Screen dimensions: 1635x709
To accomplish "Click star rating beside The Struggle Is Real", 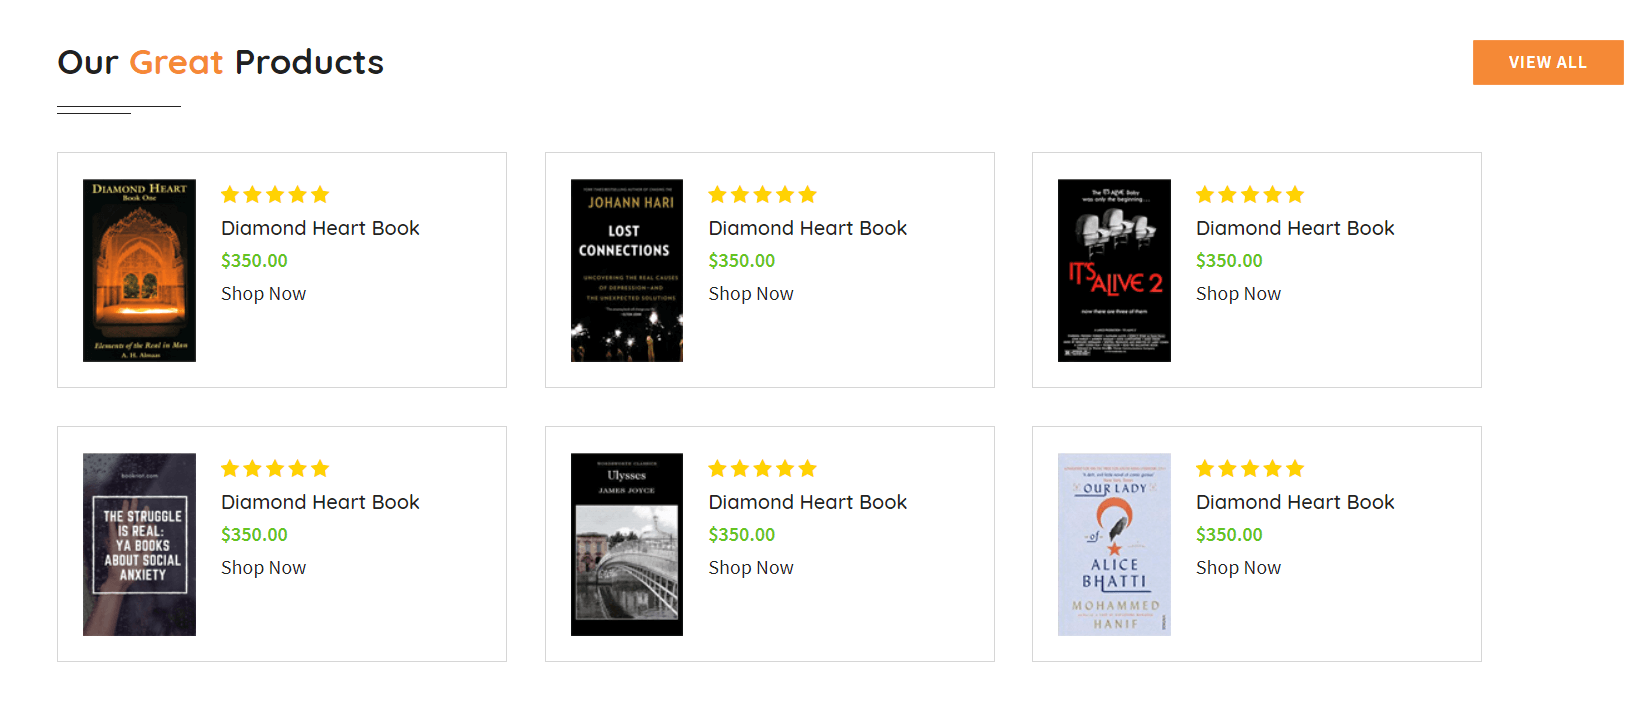I will pyautogui.click(x=275, y=469).
